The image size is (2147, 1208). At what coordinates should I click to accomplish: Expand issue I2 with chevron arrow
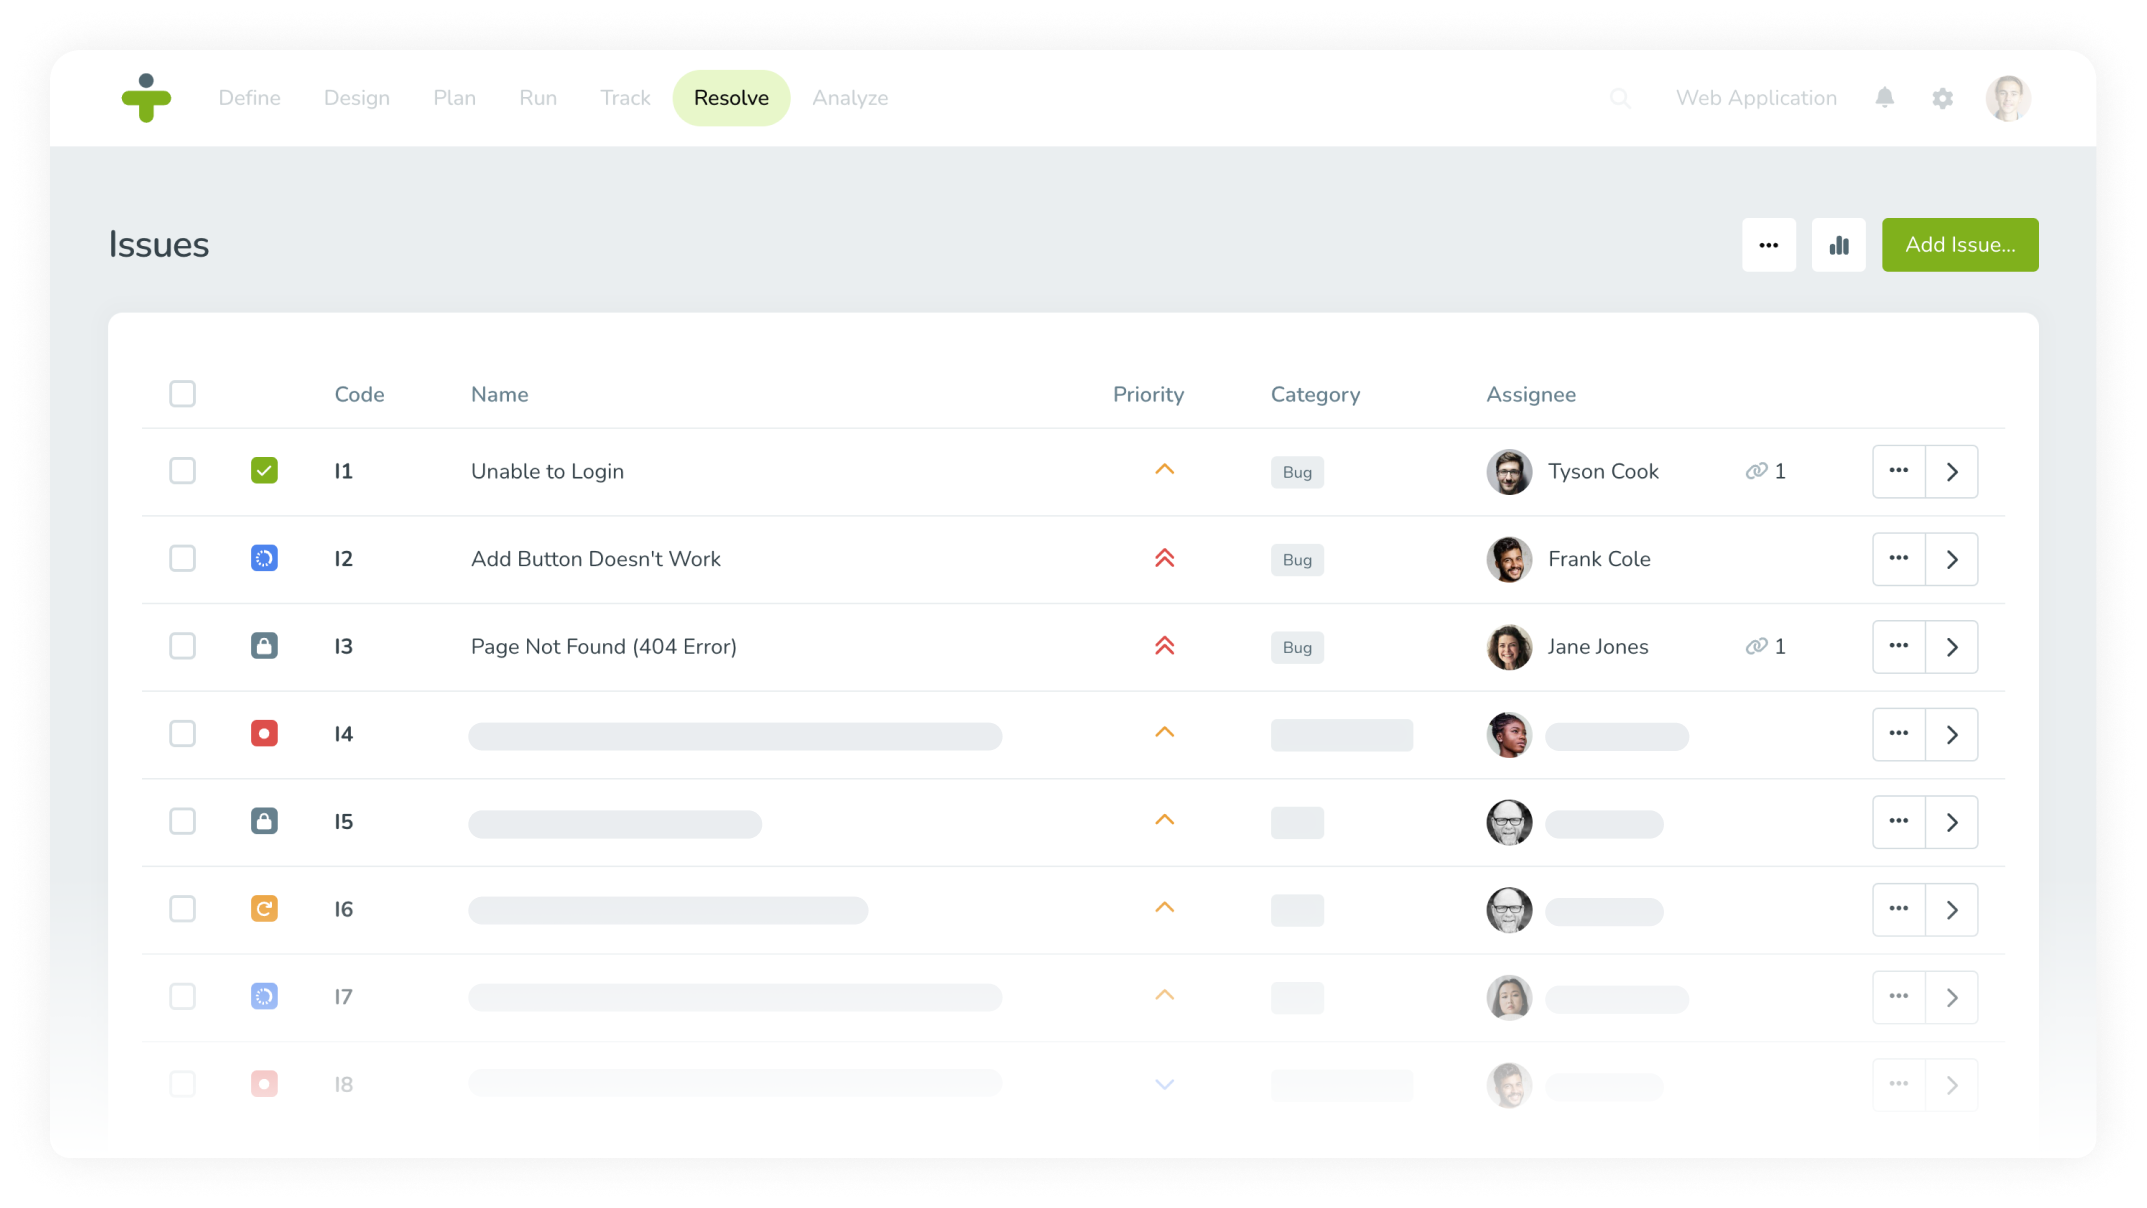coord(1952,559)
